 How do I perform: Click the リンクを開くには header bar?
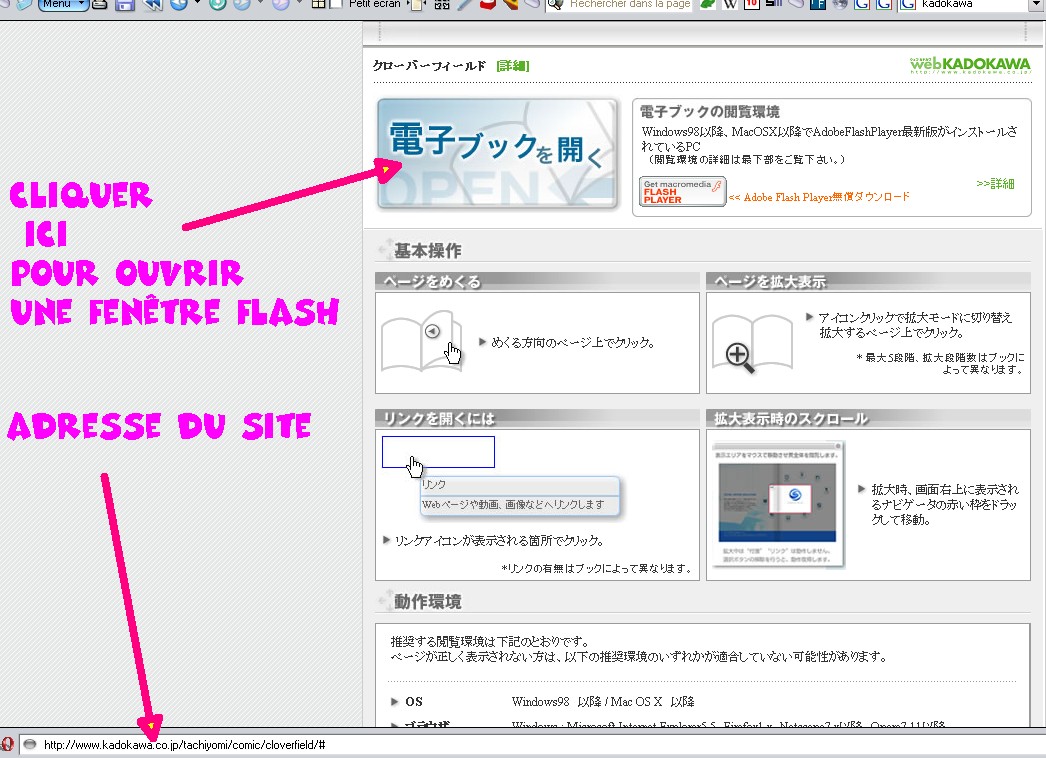(x=537, y=418)
